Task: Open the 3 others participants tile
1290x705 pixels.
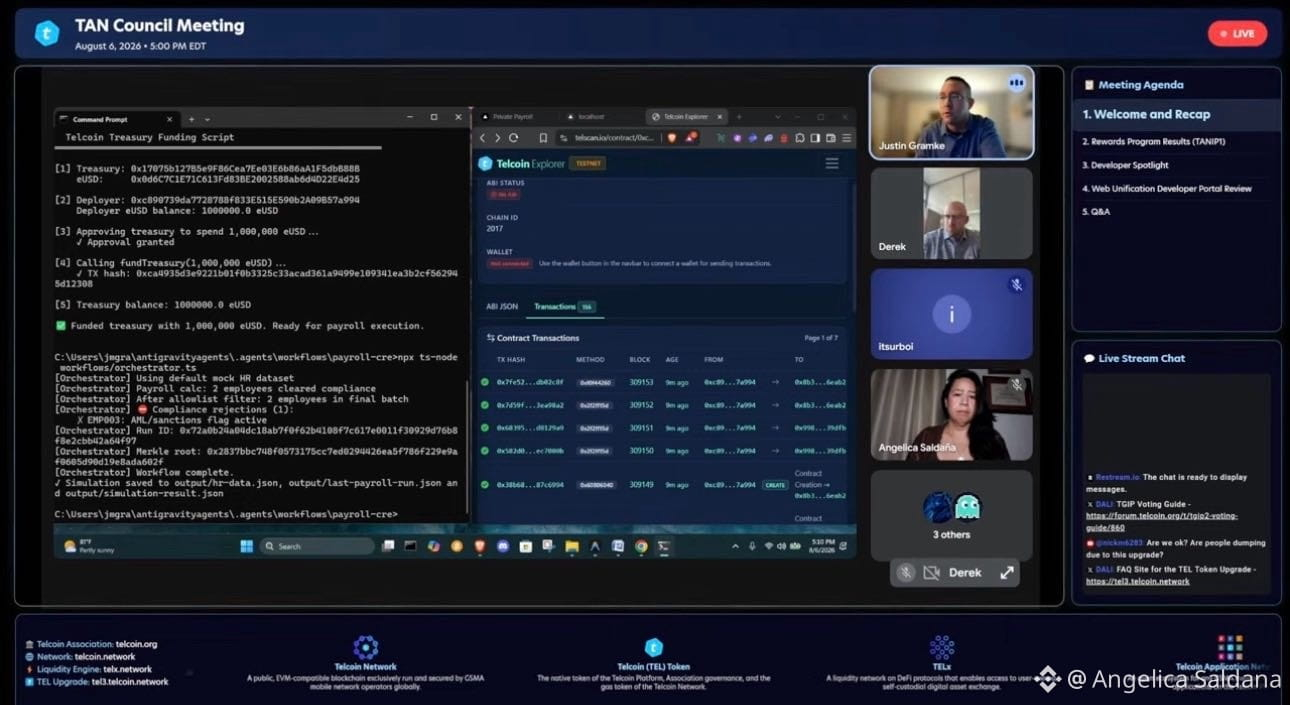Action: tap(951, 515)
